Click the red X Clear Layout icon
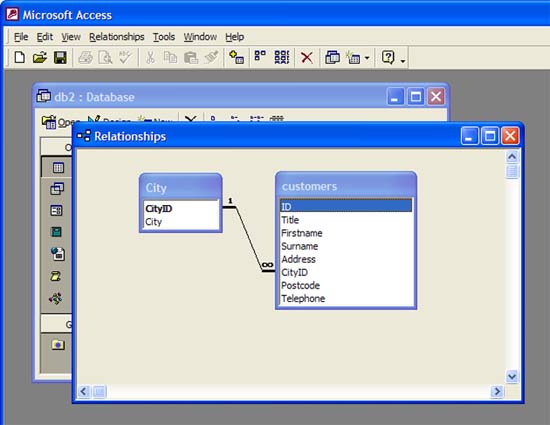The width and height of the screenshot is (550, 425). click(x=307, y=57)
